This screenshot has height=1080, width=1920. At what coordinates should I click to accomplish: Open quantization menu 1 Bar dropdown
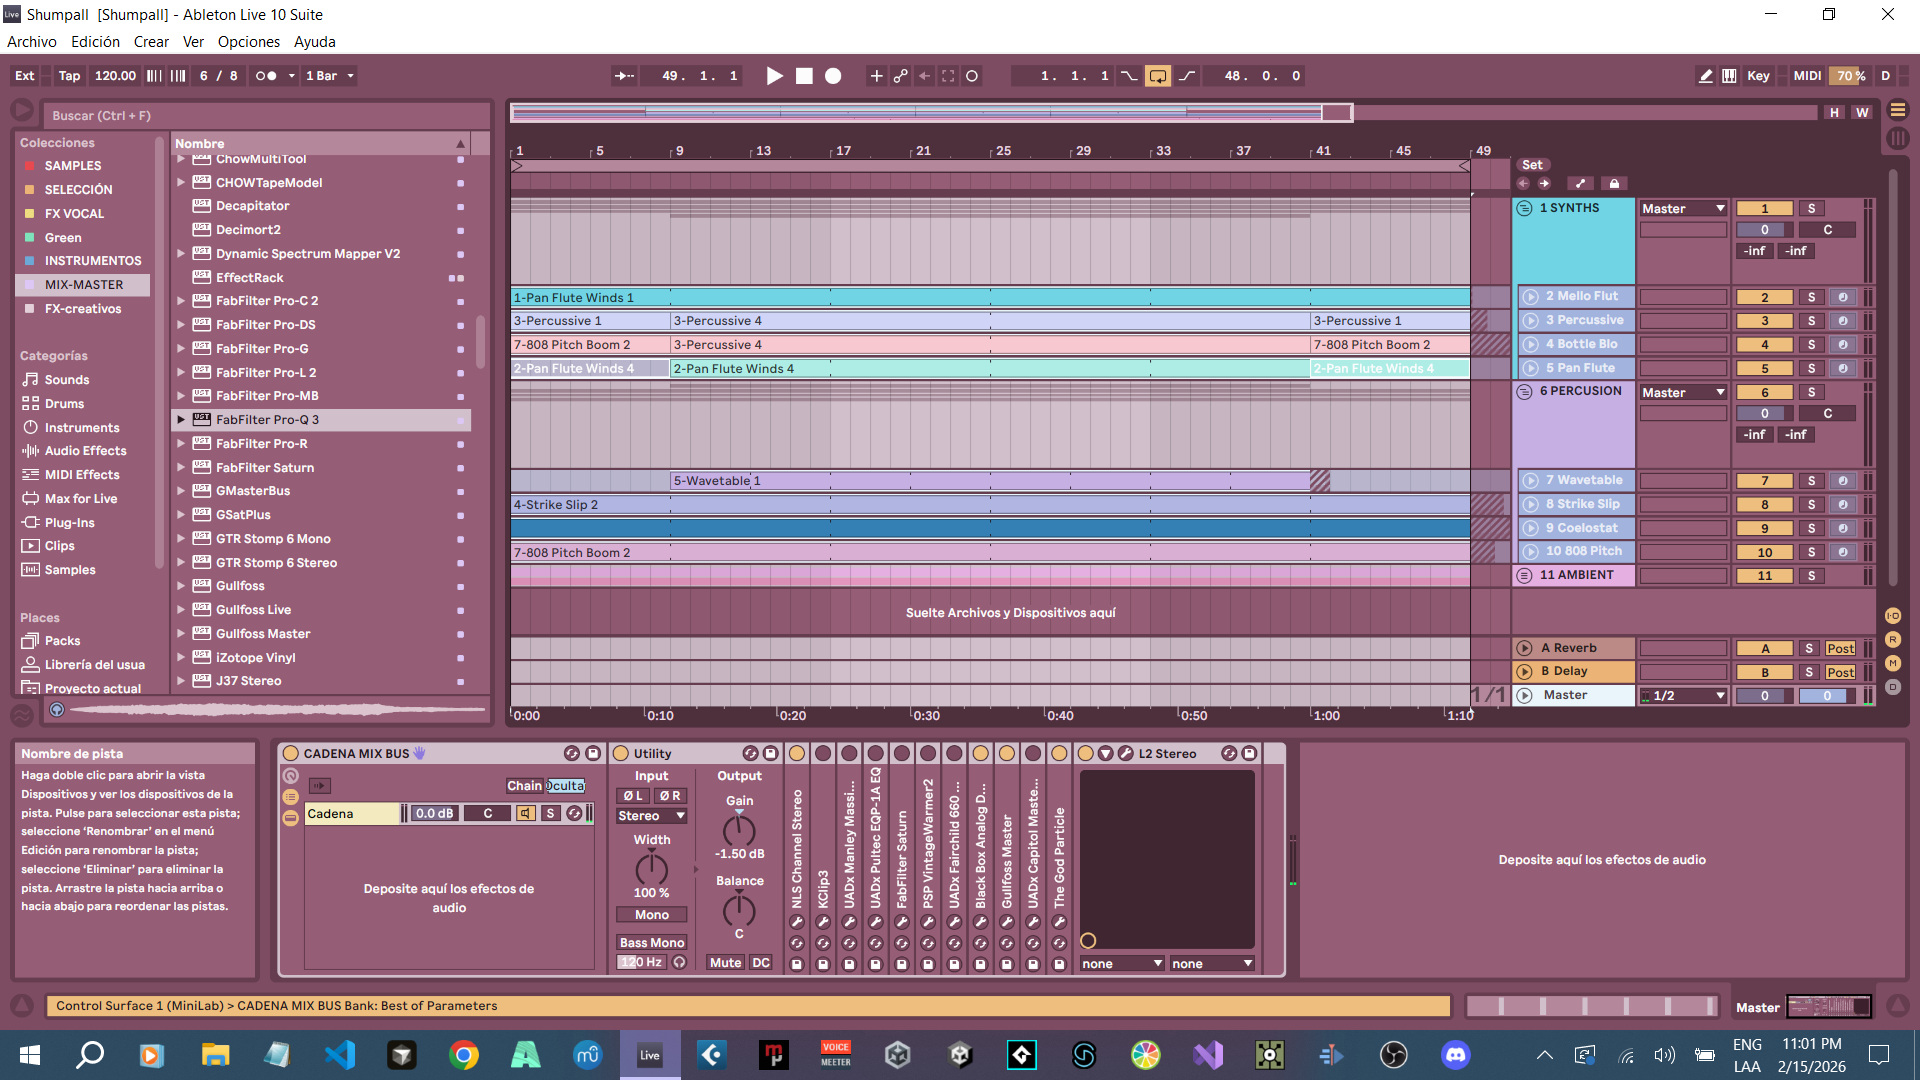click(x=330, y=76)
